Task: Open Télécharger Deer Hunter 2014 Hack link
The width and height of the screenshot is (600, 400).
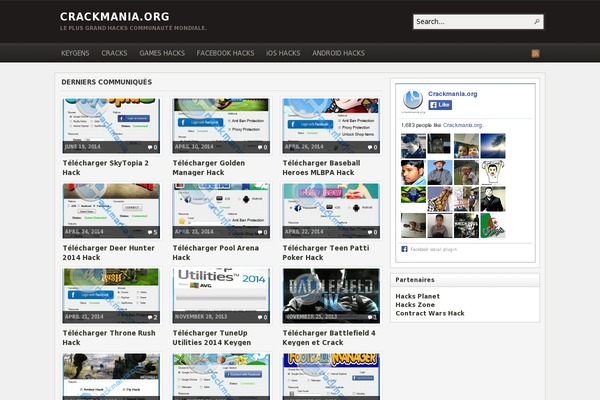Action: pos(109,253)
